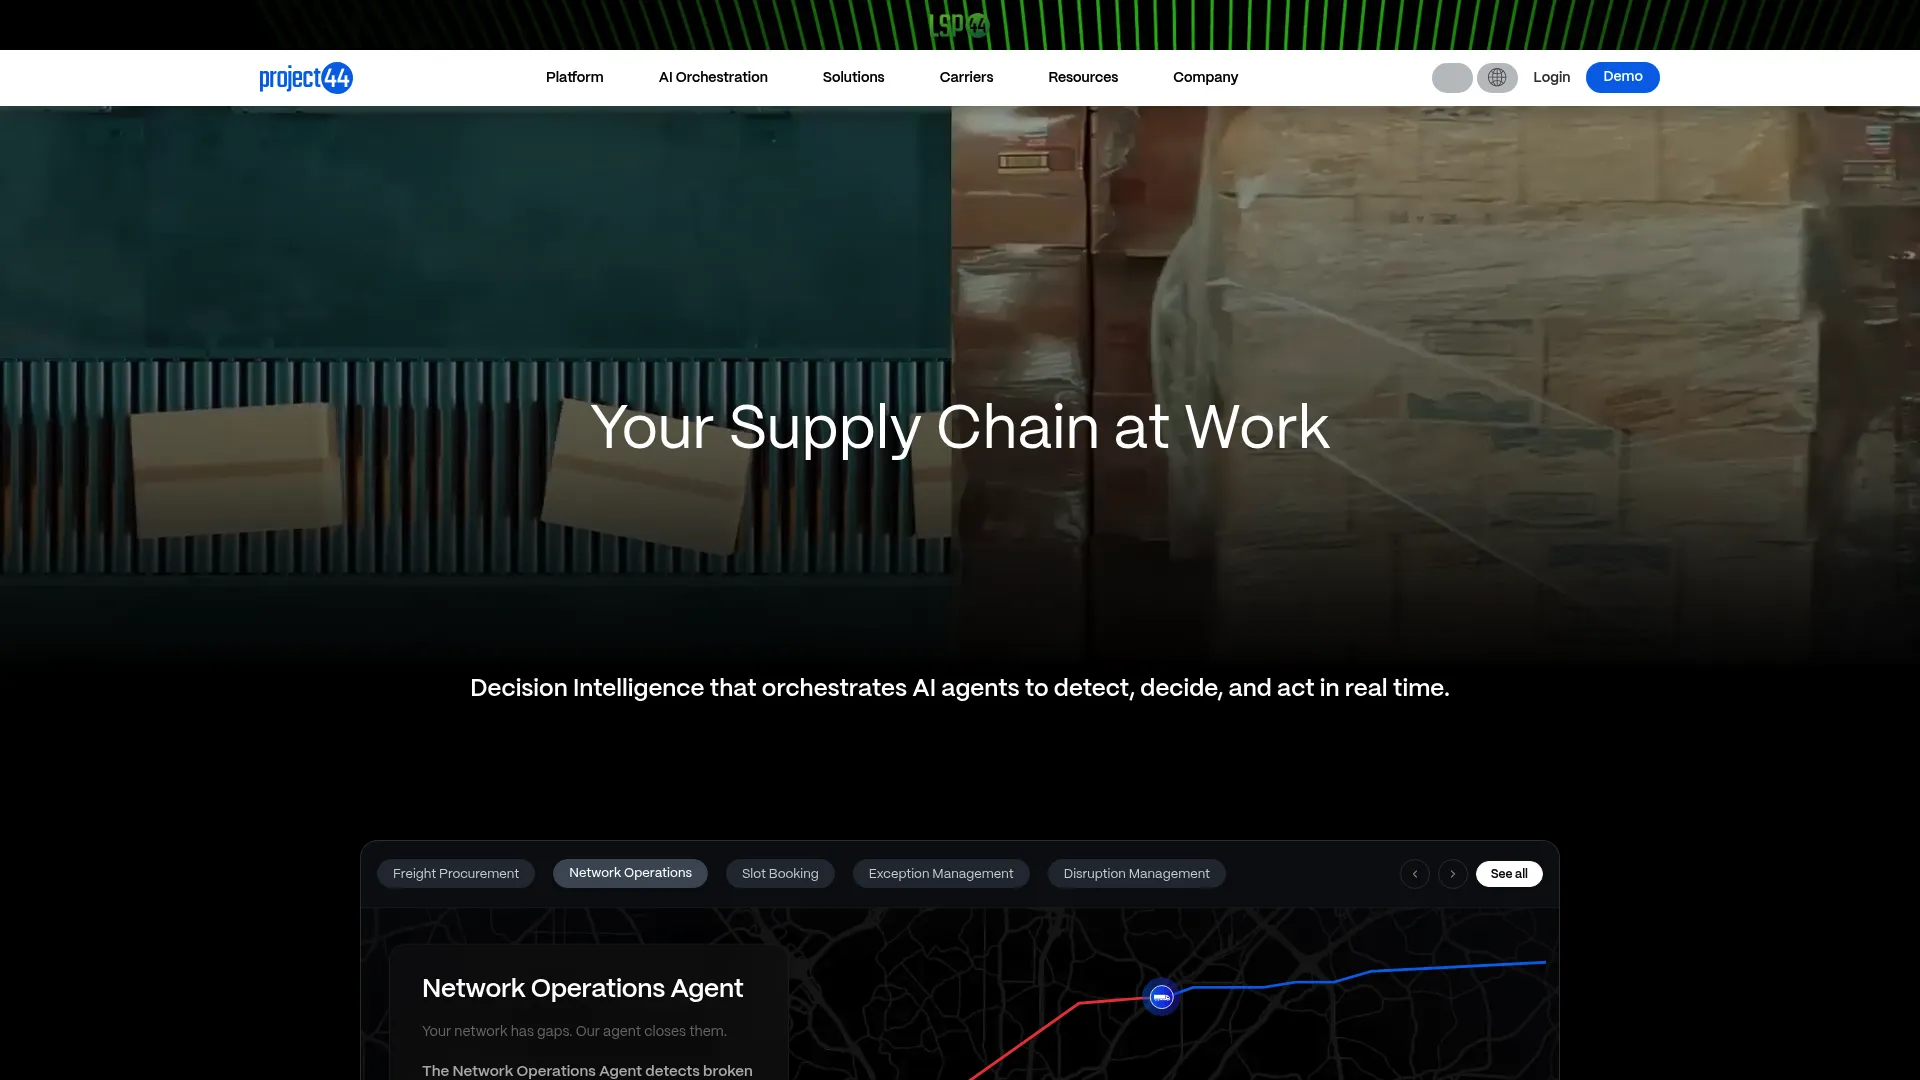Select the Freight Procurement tab
The image size is (1920, 1080).
tap(456, 874)
